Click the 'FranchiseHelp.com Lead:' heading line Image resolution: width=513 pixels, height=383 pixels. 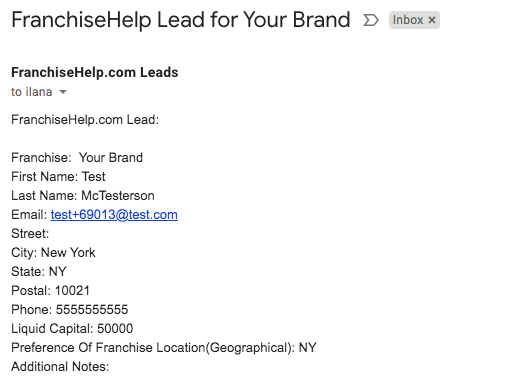point(85,120)
